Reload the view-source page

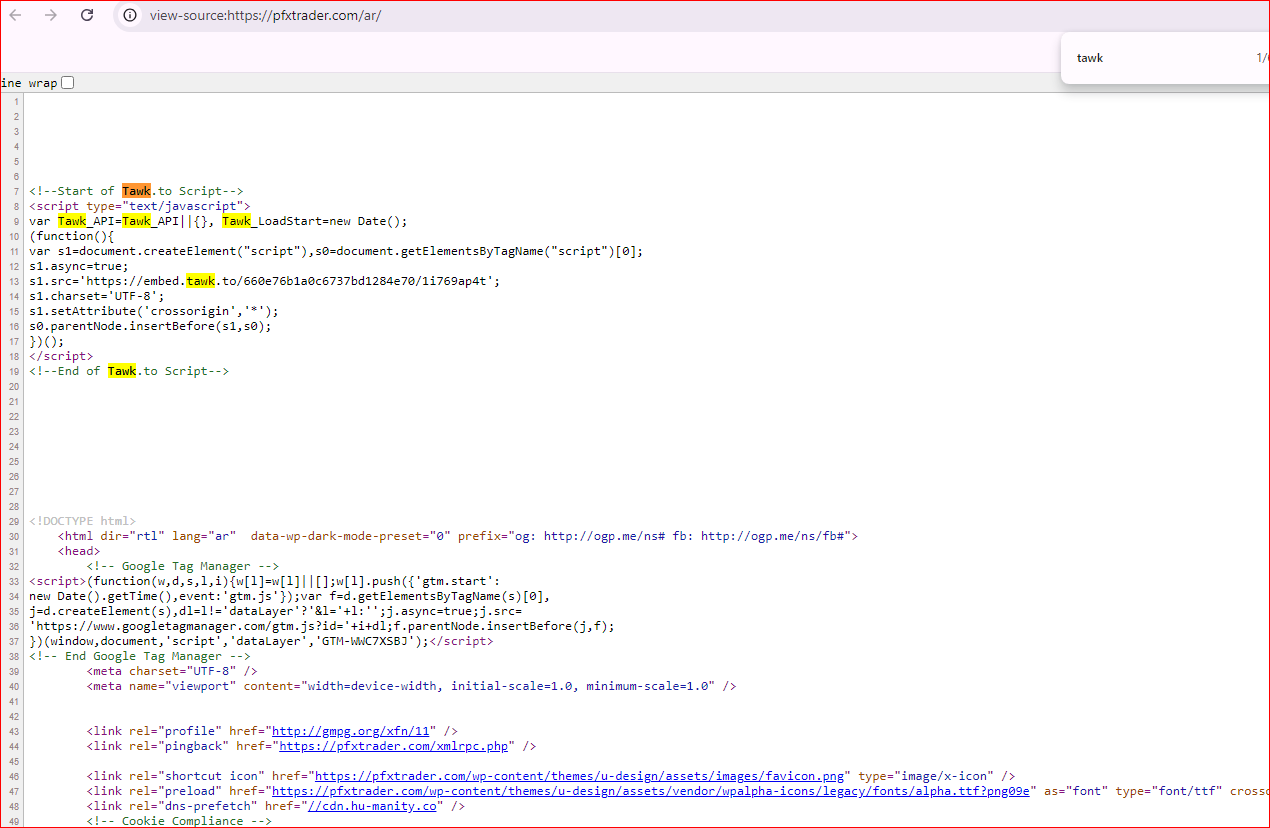(x=87, y=16)
